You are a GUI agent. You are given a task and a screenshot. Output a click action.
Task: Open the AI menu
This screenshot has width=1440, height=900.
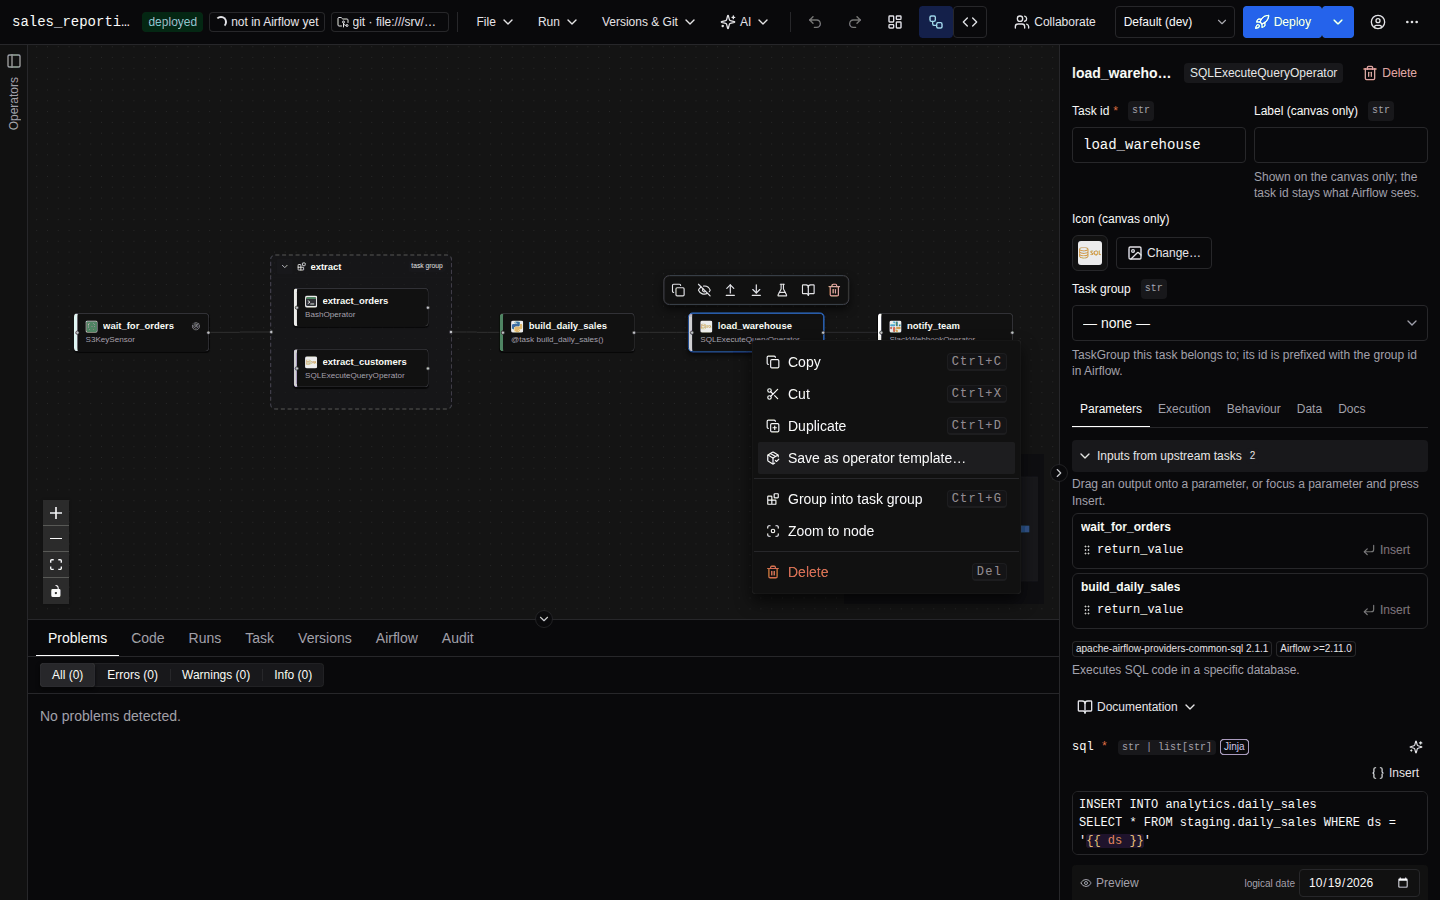(744, 22)
